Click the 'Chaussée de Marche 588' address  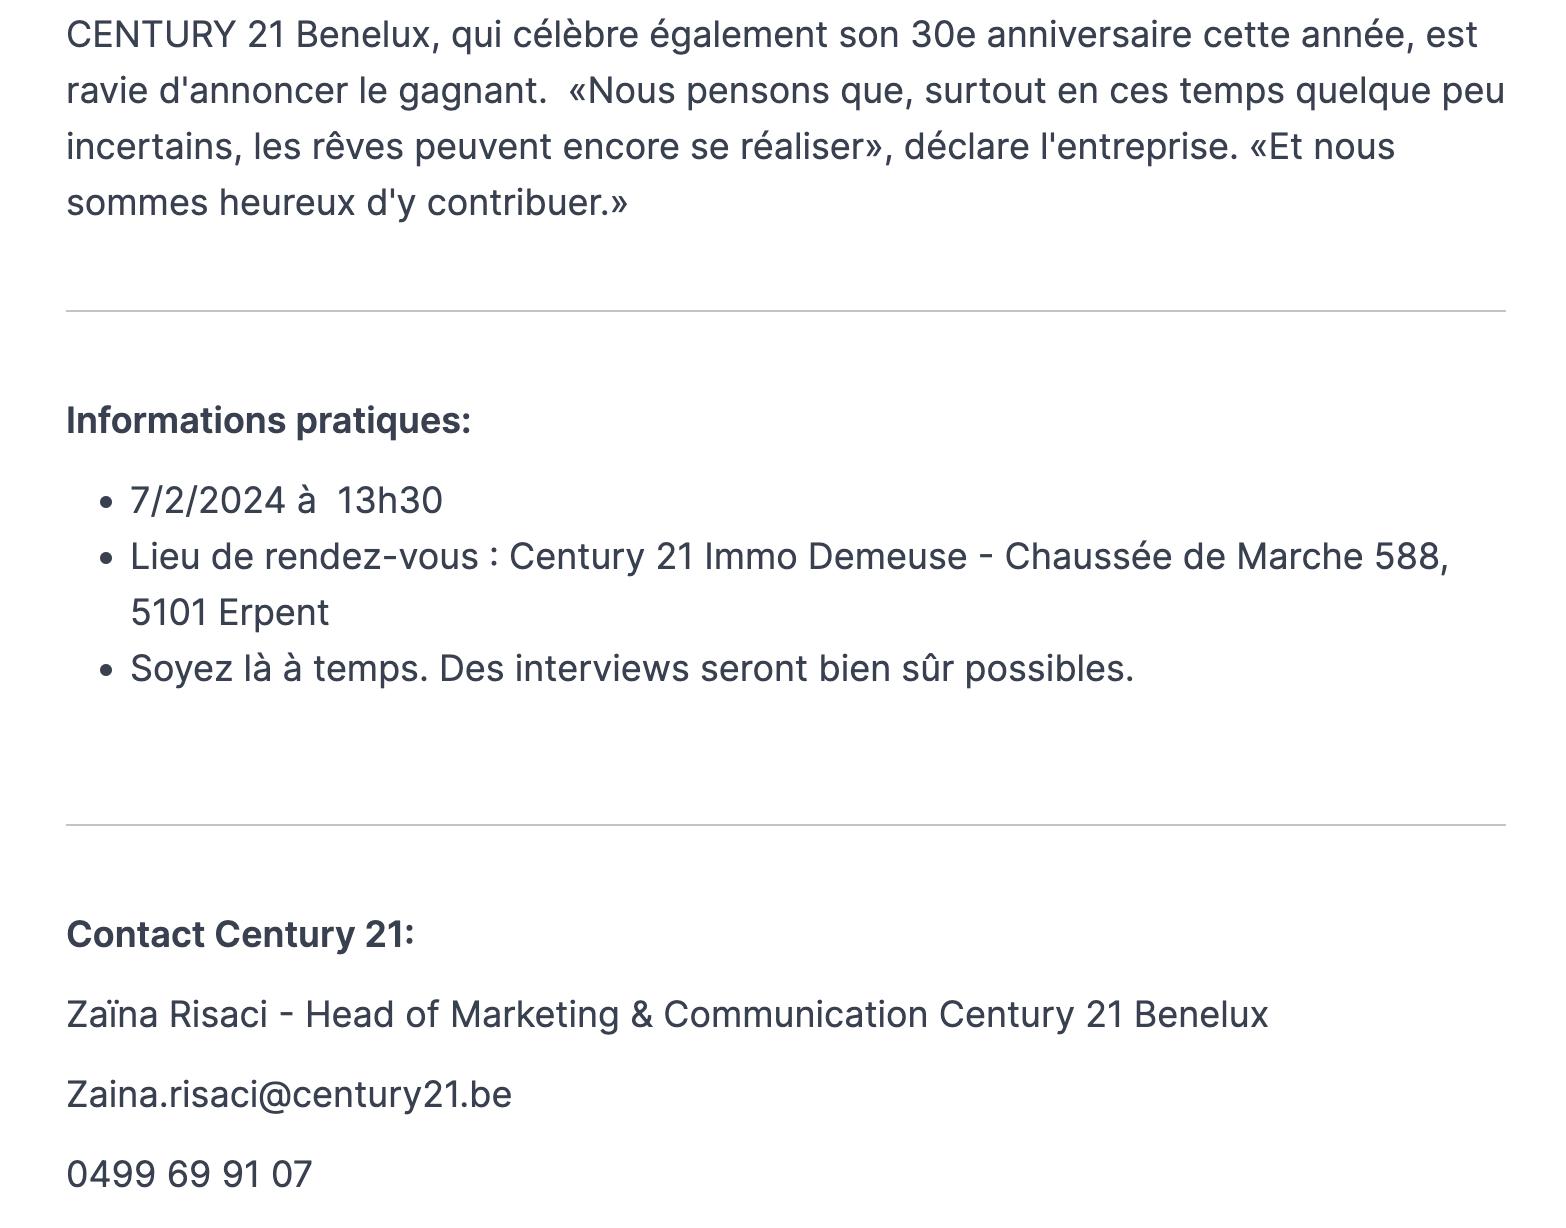1222,557
